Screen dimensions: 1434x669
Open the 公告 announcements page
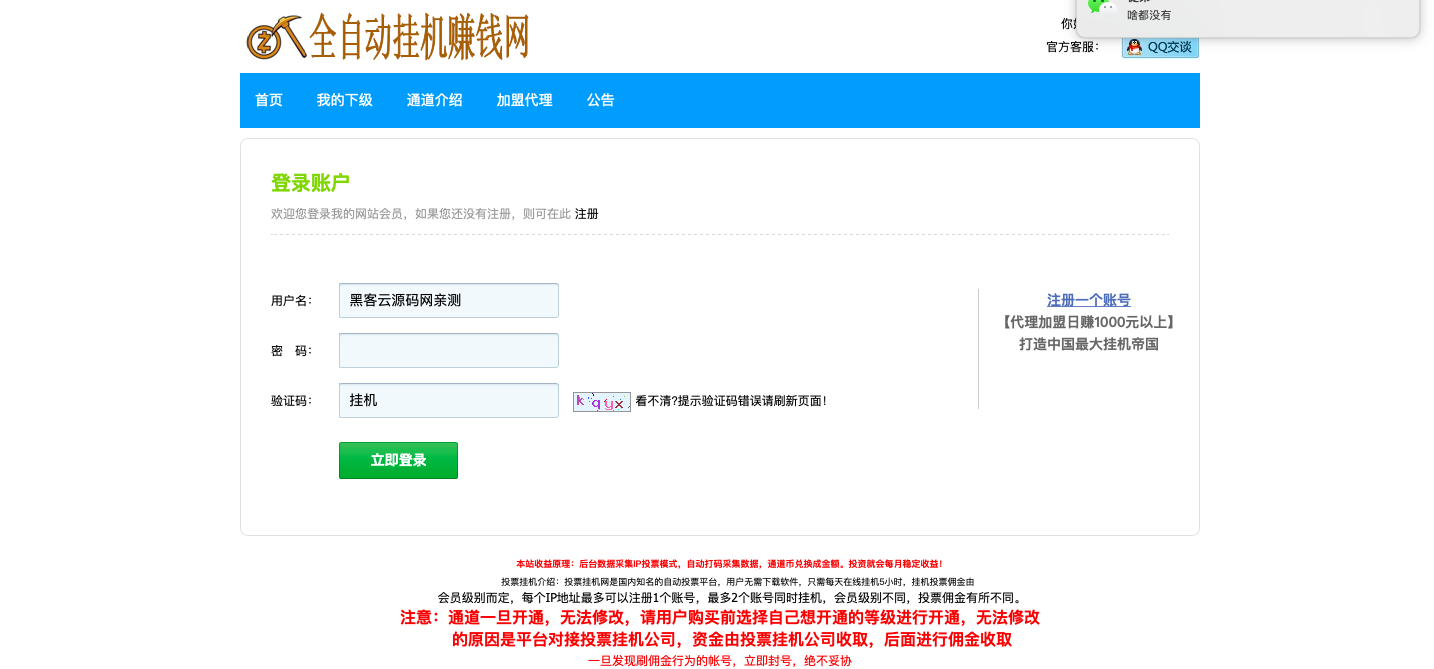point(600,100)
